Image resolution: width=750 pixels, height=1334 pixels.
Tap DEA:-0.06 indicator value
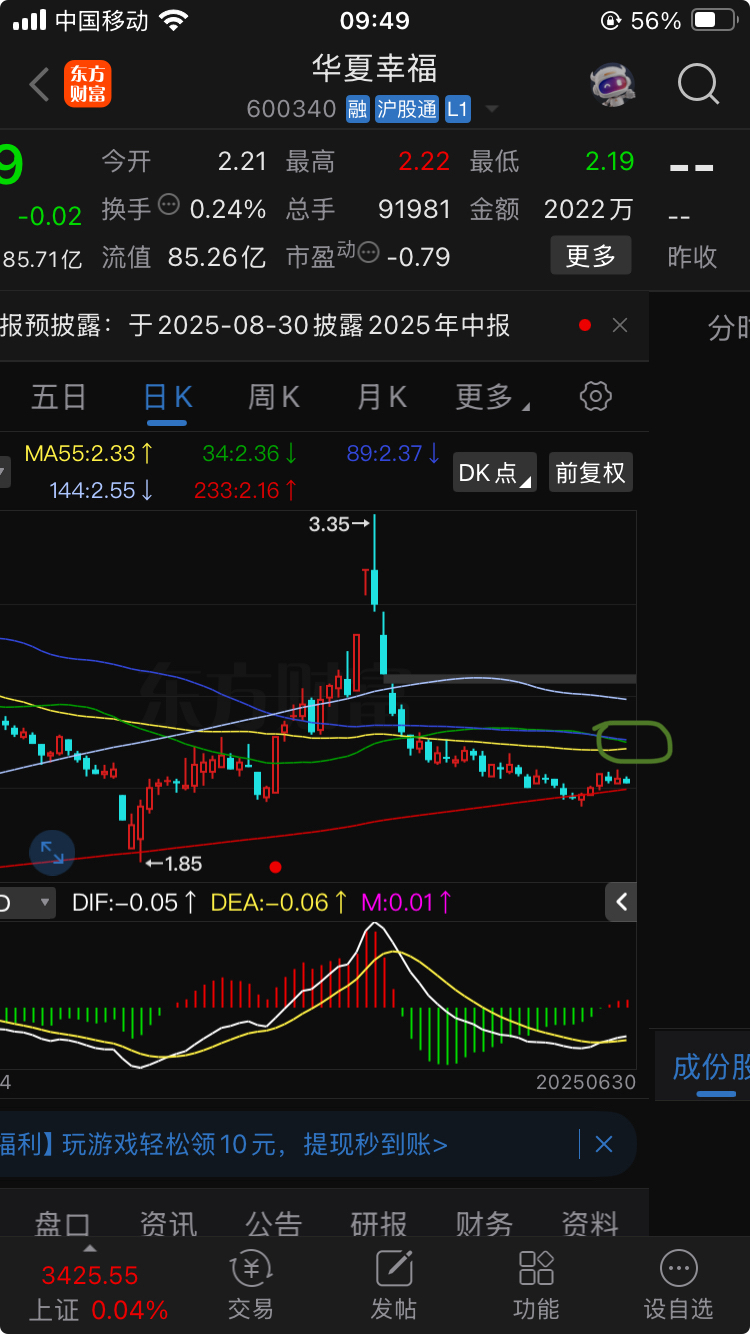279,902
